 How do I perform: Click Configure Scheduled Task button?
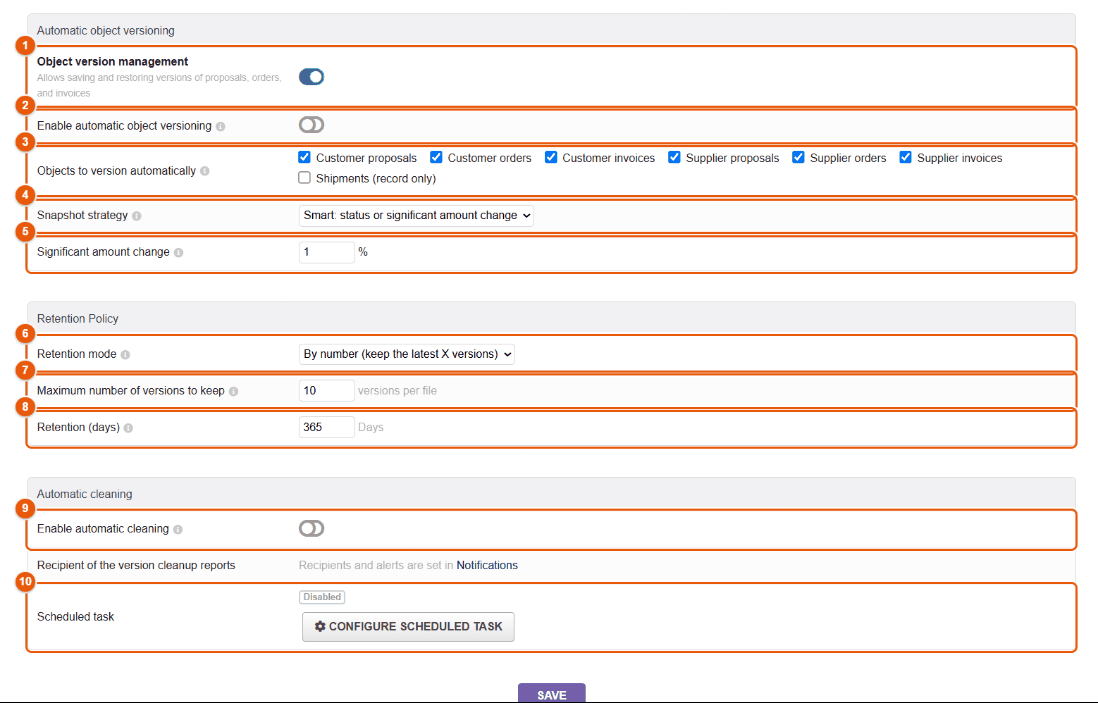point(408,627)
